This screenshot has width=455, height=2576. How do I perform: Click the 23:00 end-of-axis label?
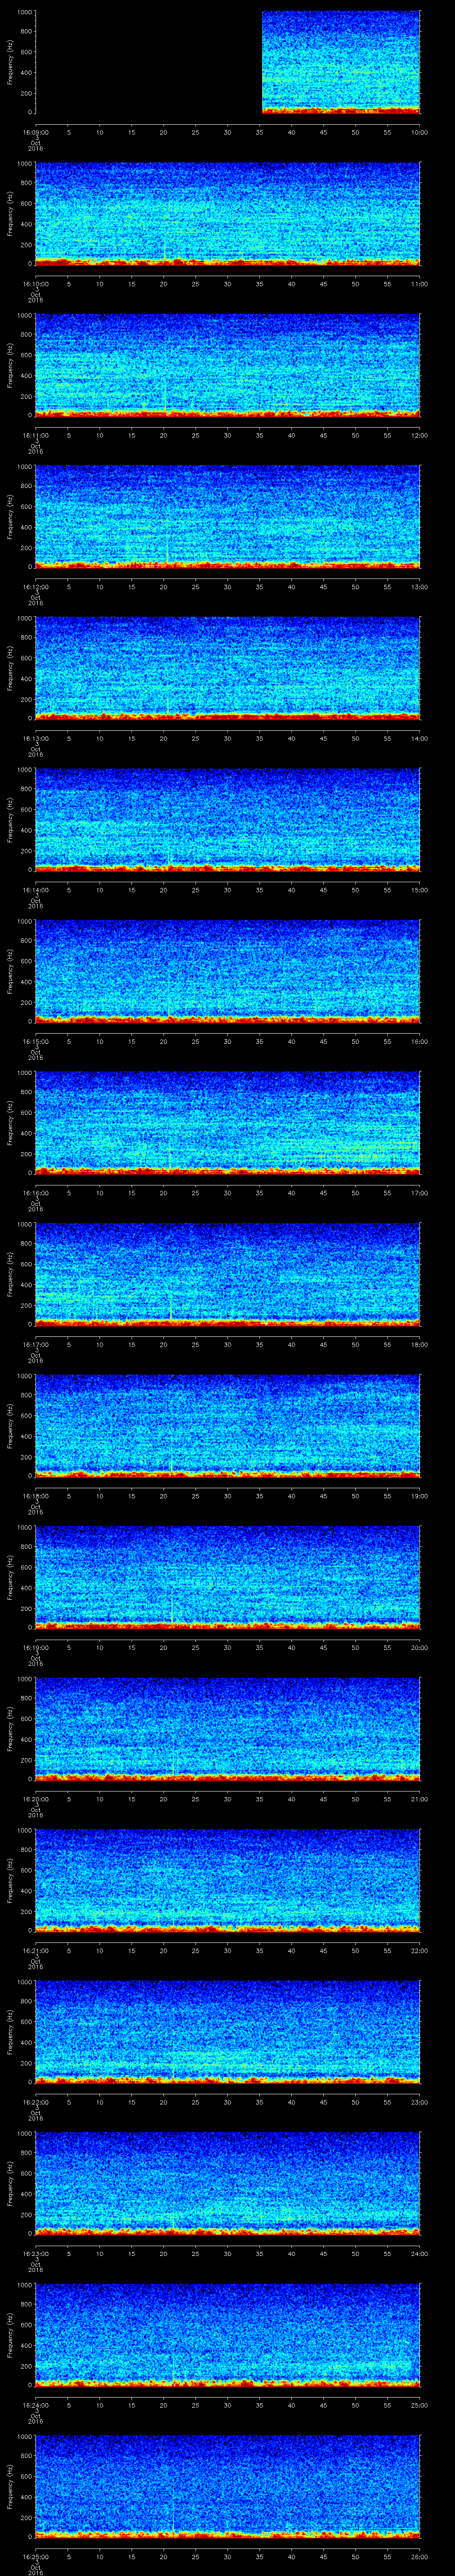click(x=419, y=2102)
